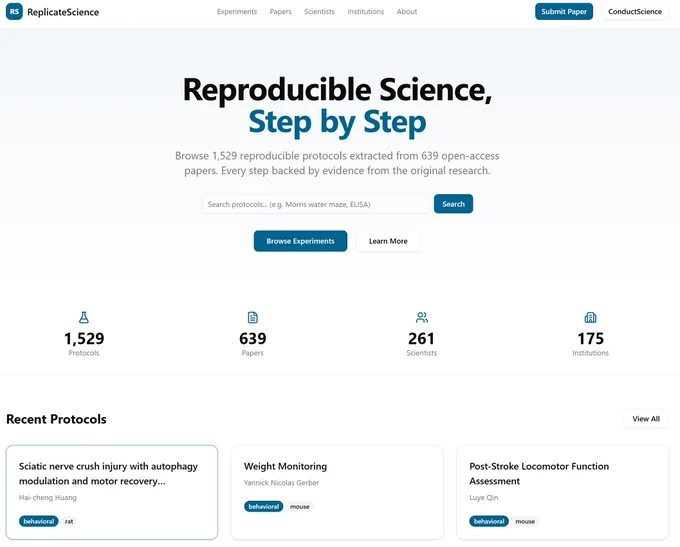Open the Weight Monitoring protocol card
Screen dimensions: 680x547
(337, 492)
